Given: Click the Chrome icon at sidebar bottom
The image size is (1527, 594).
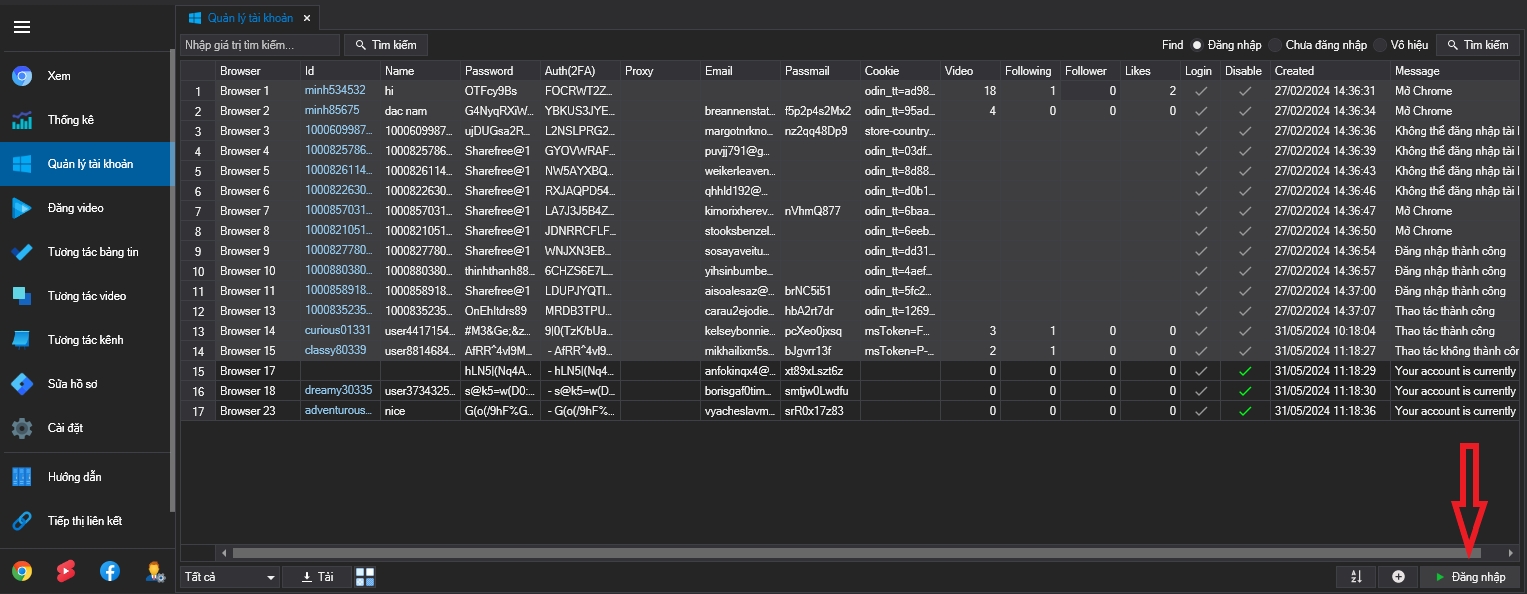Looking at the screenshot, I should (x=22, y=571).
